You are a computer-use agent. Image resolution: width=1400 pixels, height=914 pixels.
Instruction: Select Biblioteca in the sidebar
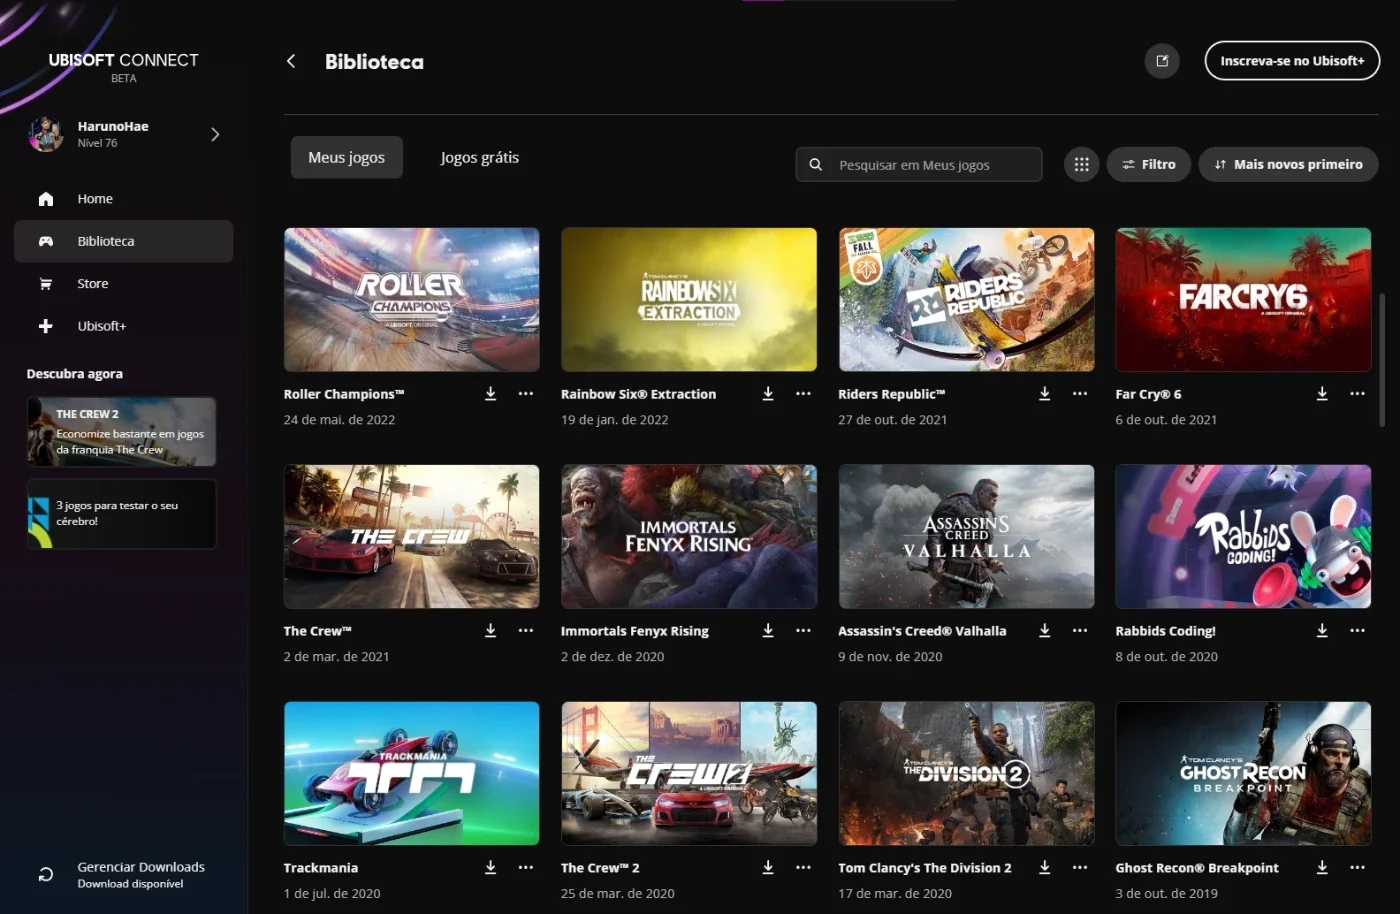[124, 241]
